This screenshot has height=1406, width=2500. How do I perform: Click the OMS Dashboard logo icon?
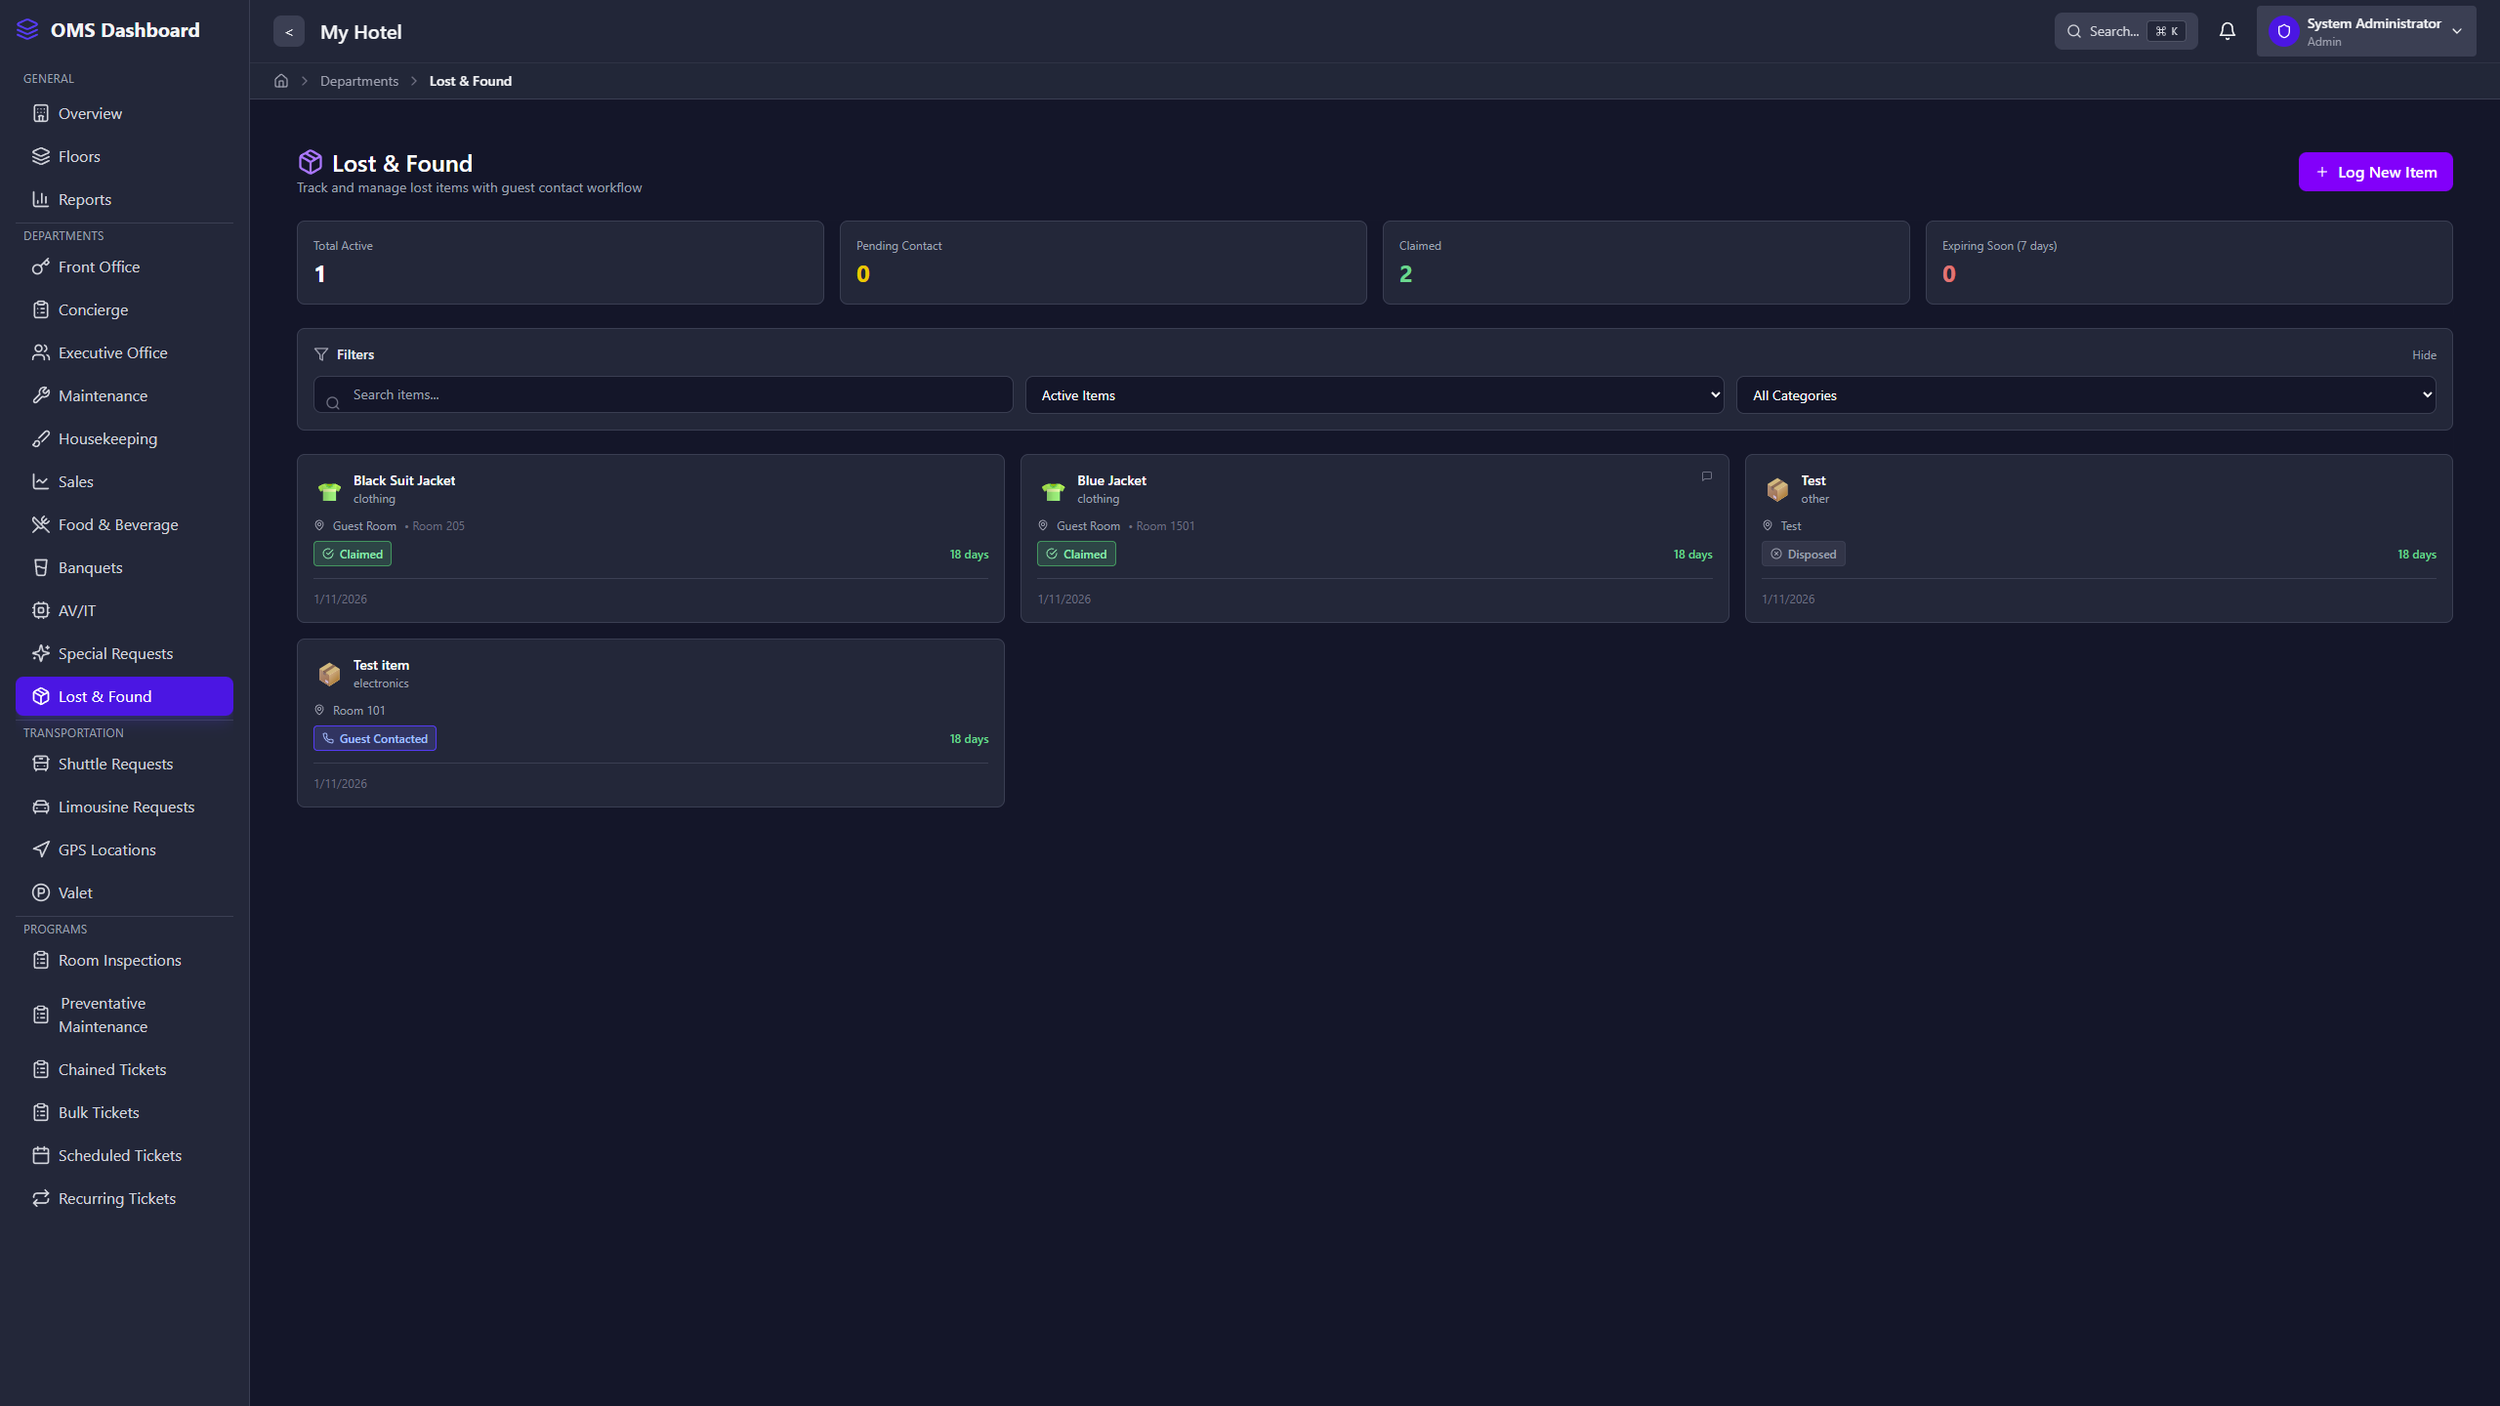(x=28, y=30)
